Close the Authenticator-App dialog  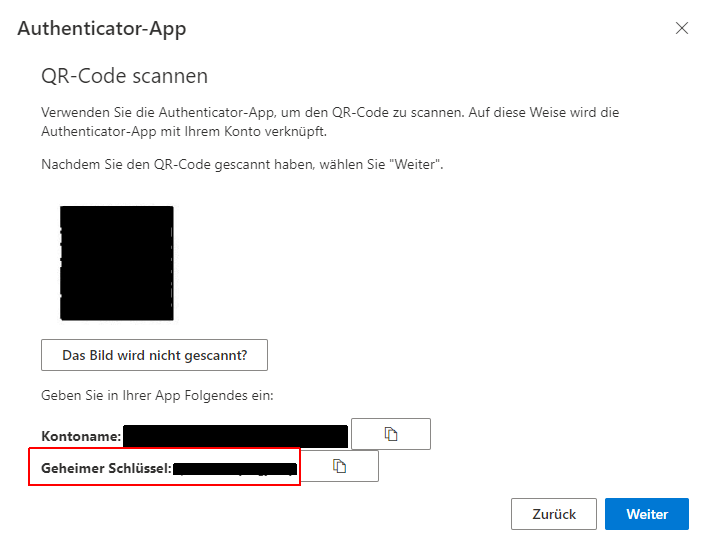click(x=682, y=28)
